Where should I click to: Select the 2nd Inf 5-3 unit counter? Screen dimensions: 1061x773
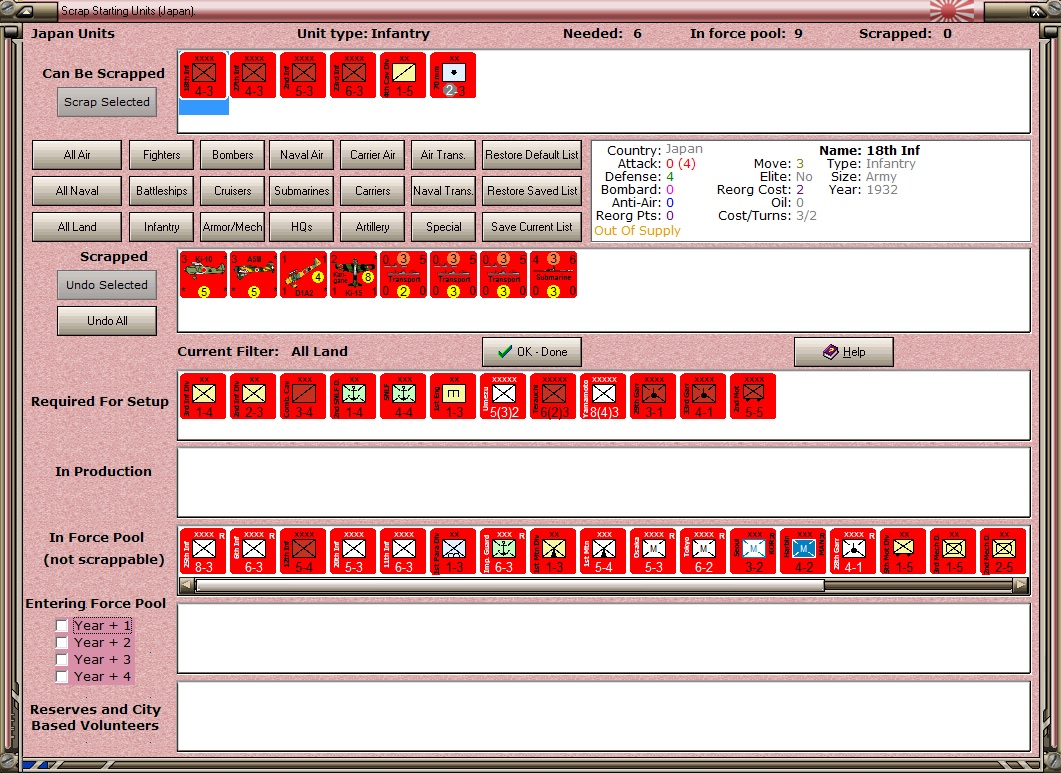tap(304, 75)
